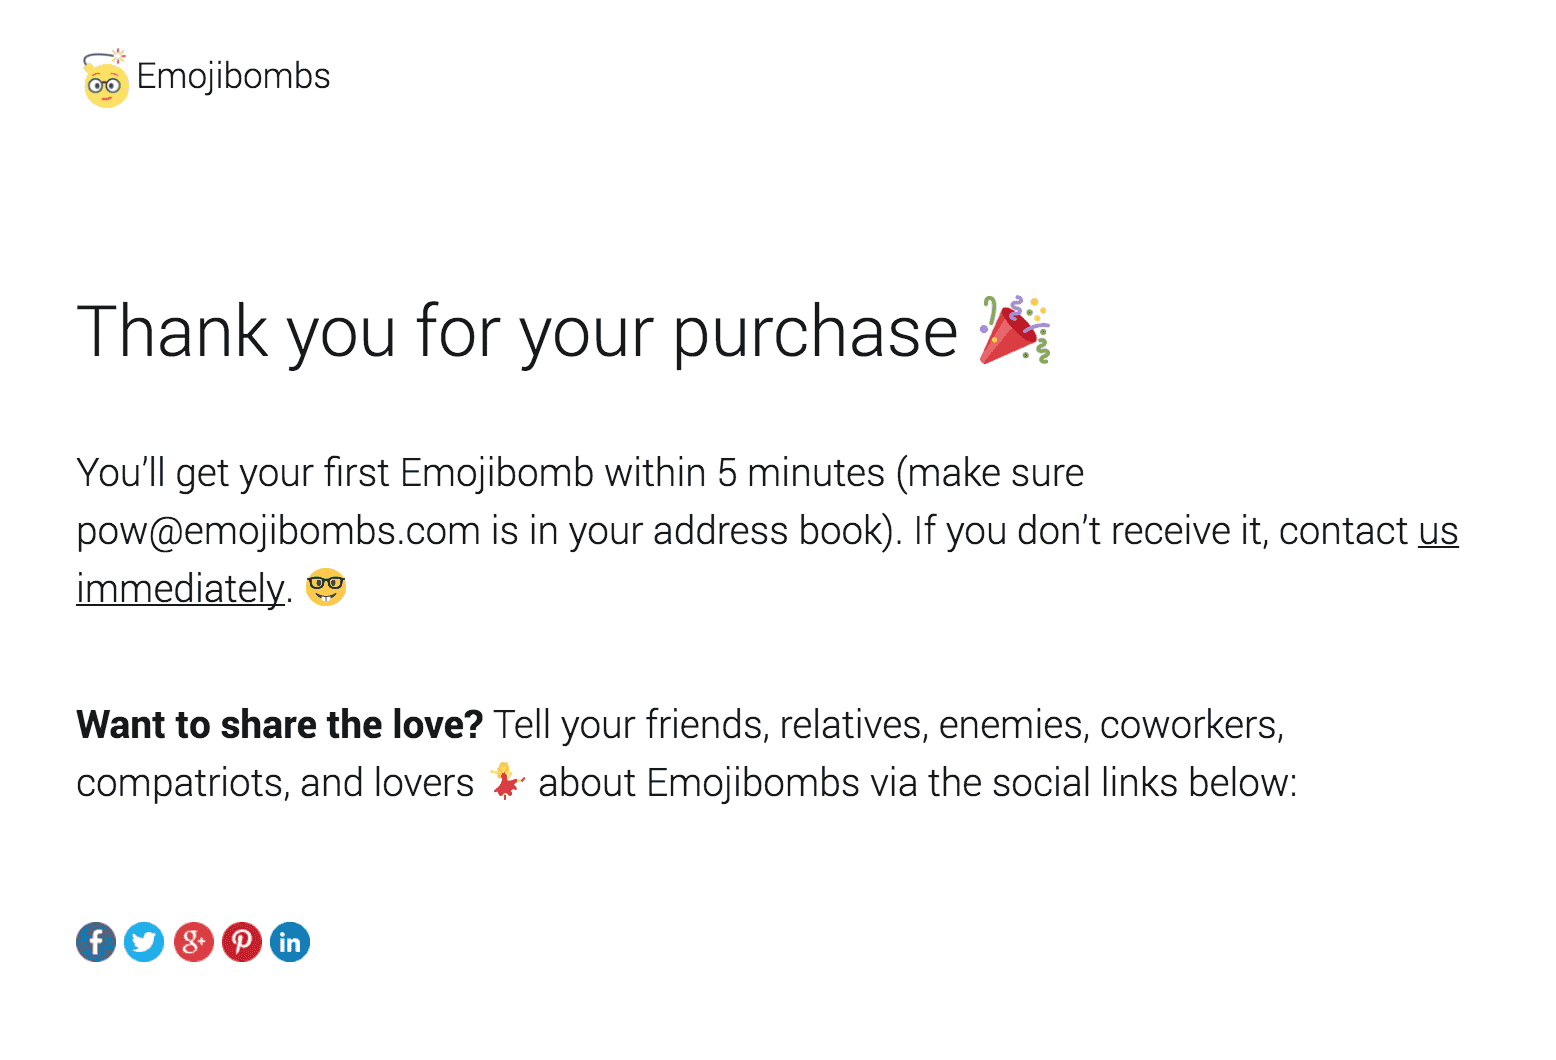Click the Google+ share icon
Viewport: 1556px width, 1060px height.
click(193, 941)
